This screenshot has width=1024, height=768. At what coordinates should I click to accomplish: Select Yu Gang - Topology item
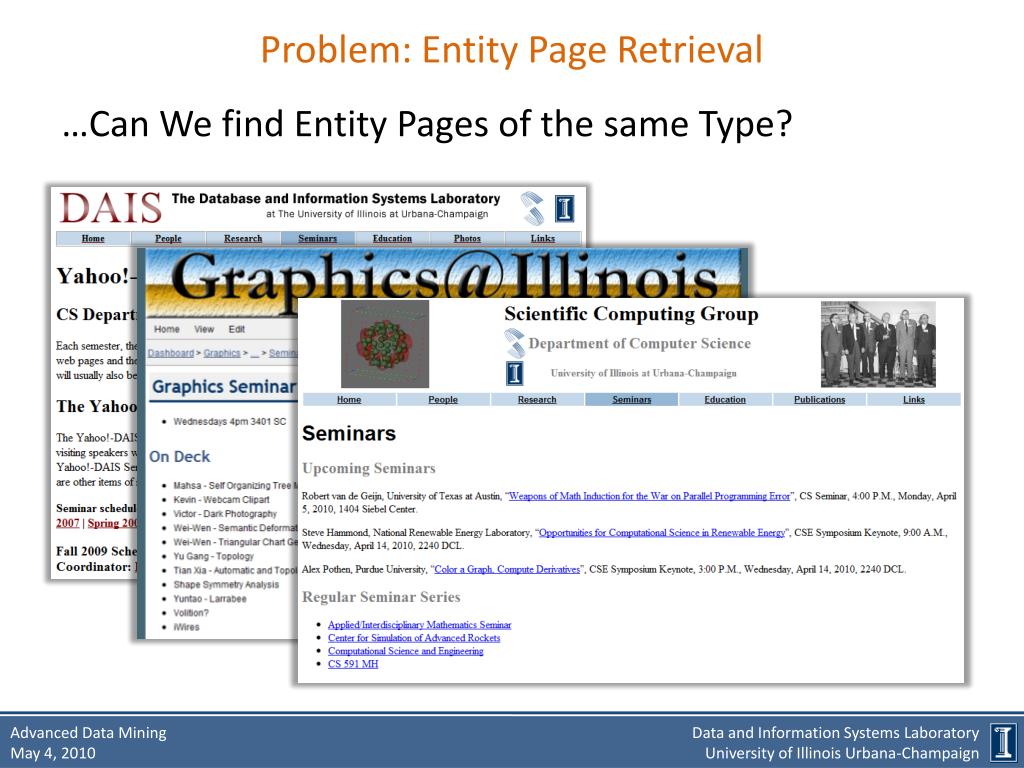[214, 556]
